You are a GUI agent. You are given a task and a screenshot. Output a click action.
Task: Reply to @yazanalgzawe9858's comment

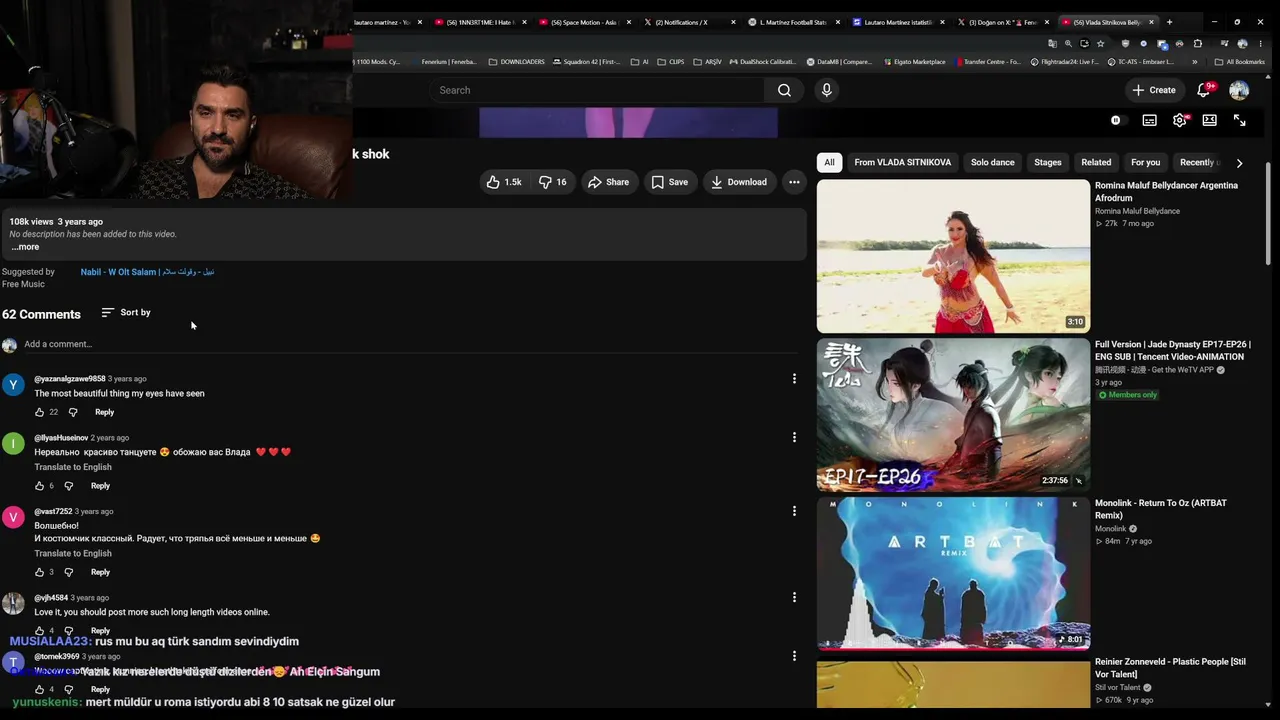[104, 412]
